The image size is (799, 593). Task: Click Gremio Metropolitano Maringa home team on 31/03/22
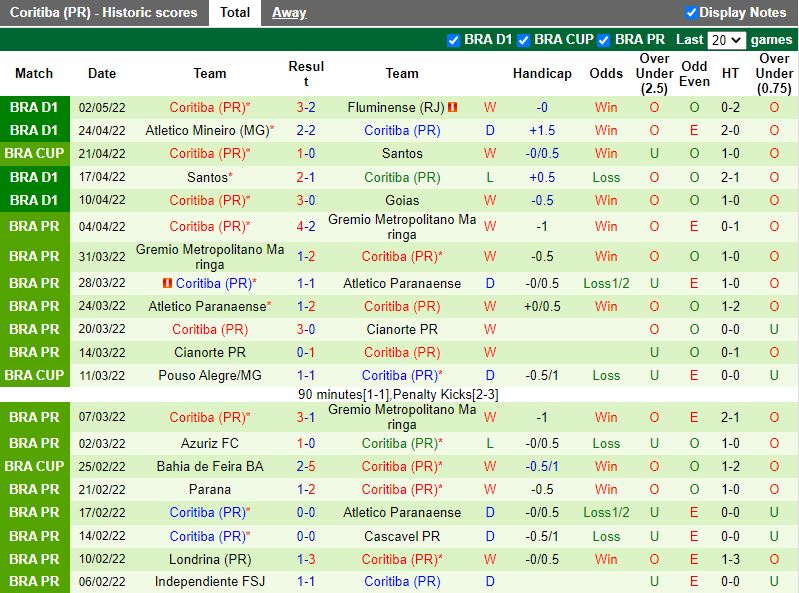point(210,256)
